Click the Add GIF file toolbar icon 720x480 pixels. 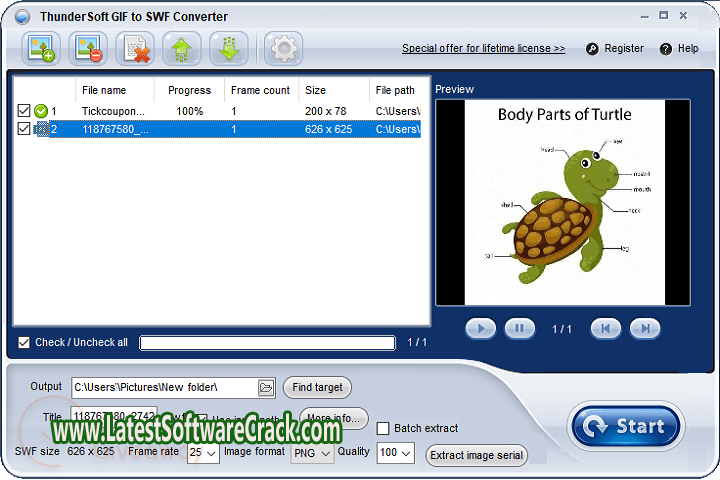tap(43, 48)
